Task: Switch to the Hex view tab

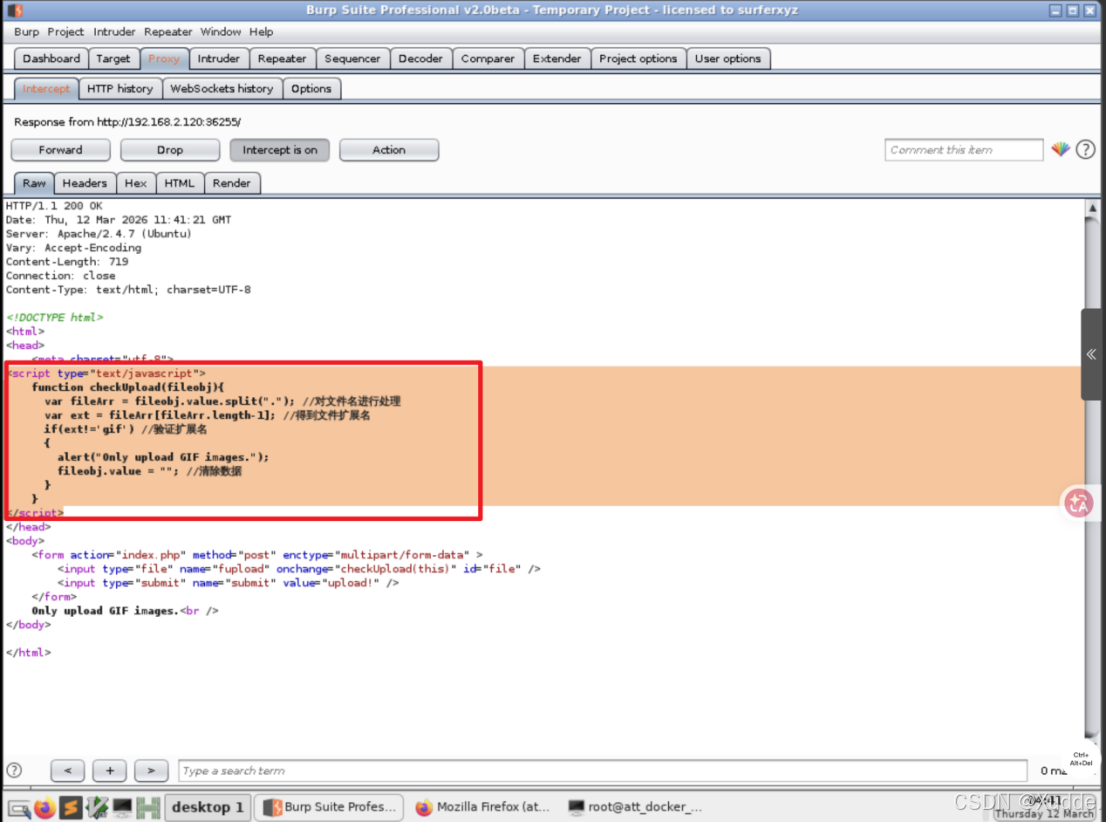Action: pos(136,183)
